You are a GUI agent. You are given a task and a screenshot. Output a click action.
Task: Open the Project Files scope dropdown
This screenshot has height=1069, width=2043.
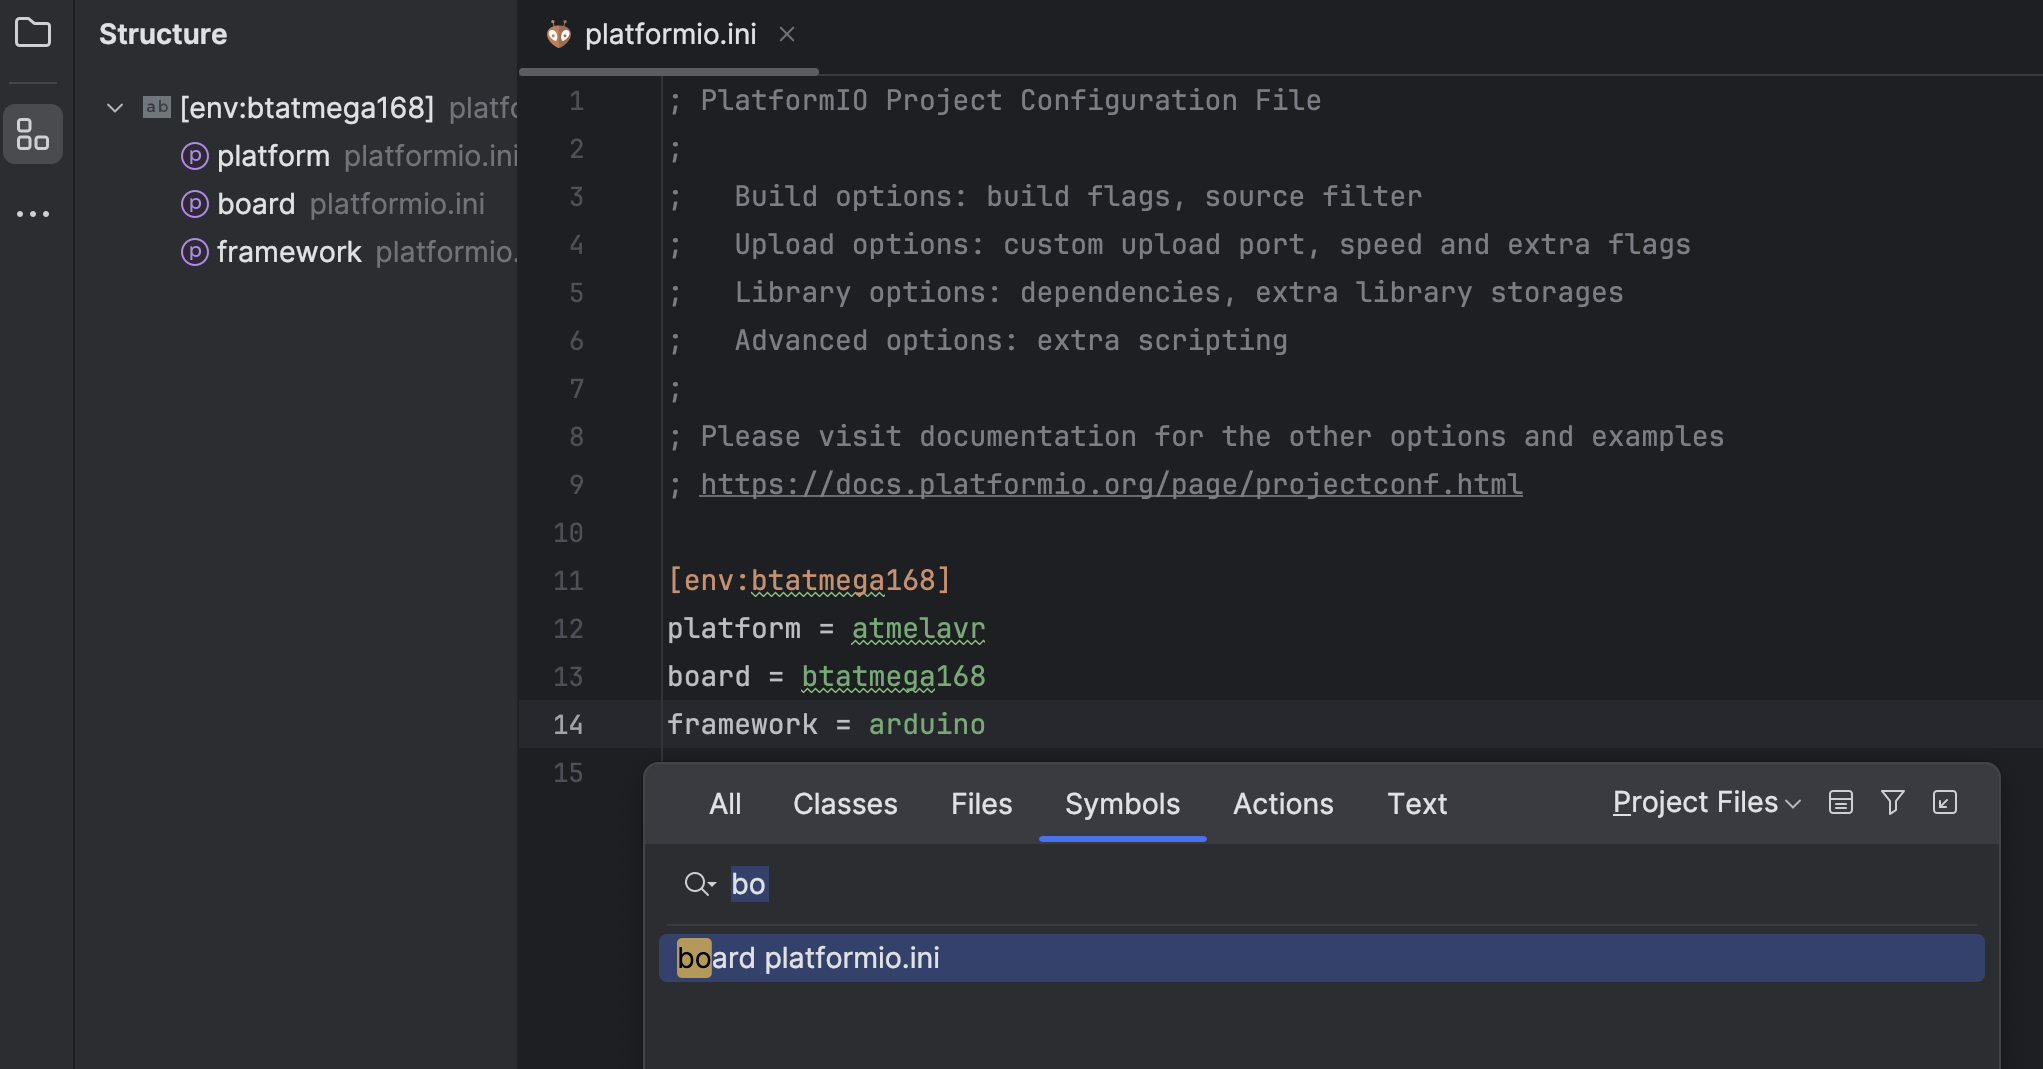pos(1703,802)
